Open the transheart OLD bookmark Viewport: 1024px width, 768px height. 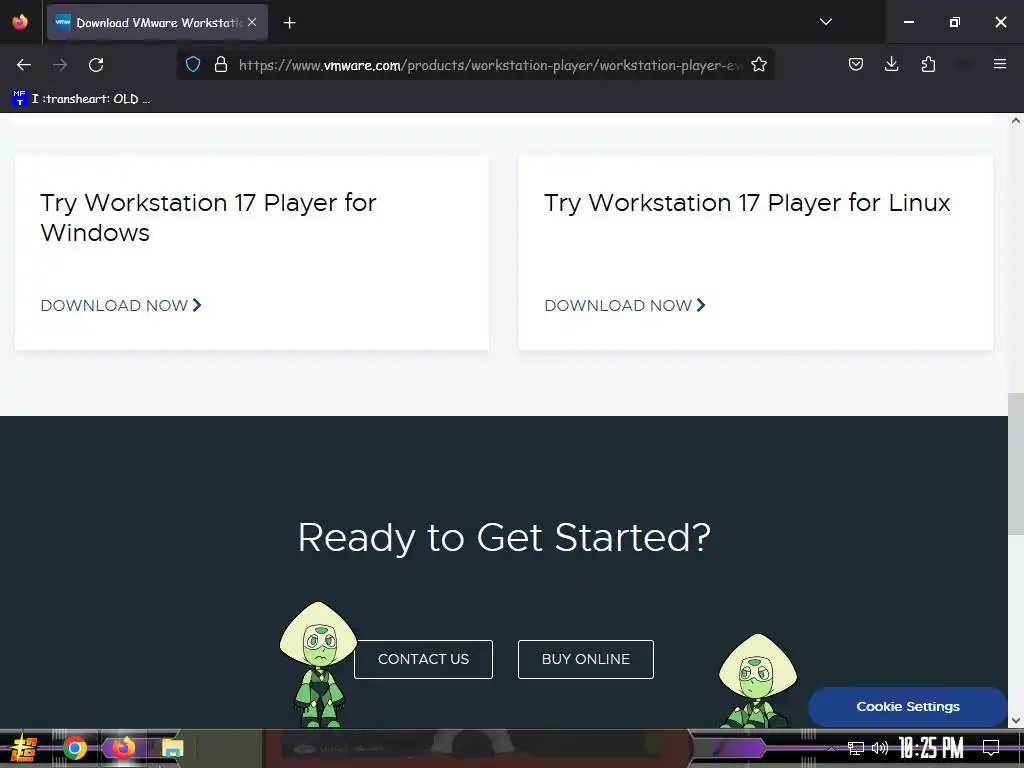tap(82, 99)
